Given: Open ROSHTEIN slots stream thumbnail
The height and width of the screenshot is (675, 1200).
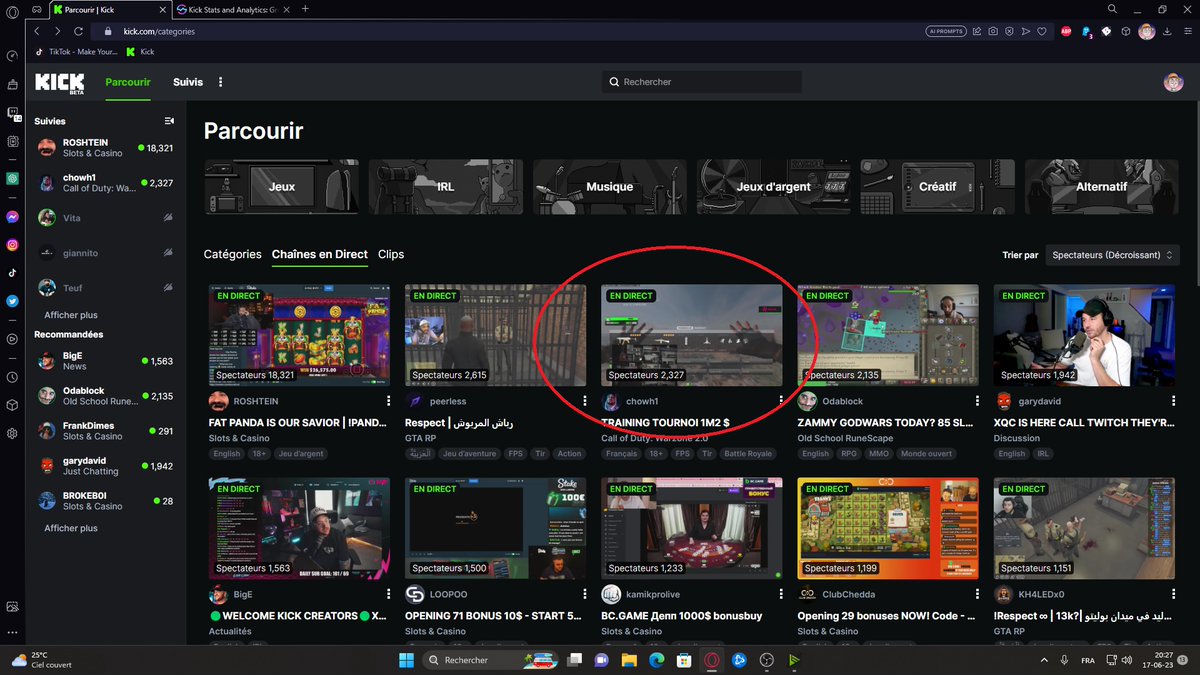Looking at the screenshot, I should 297,335.
